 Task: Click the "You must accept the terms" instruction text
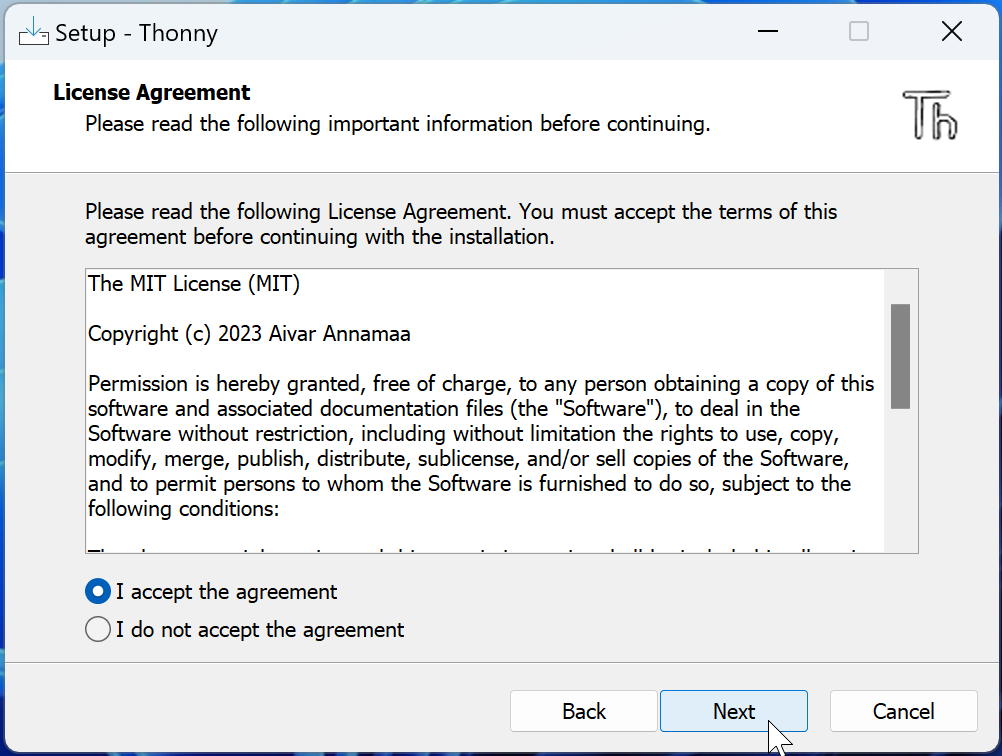(x=460, y=225)
